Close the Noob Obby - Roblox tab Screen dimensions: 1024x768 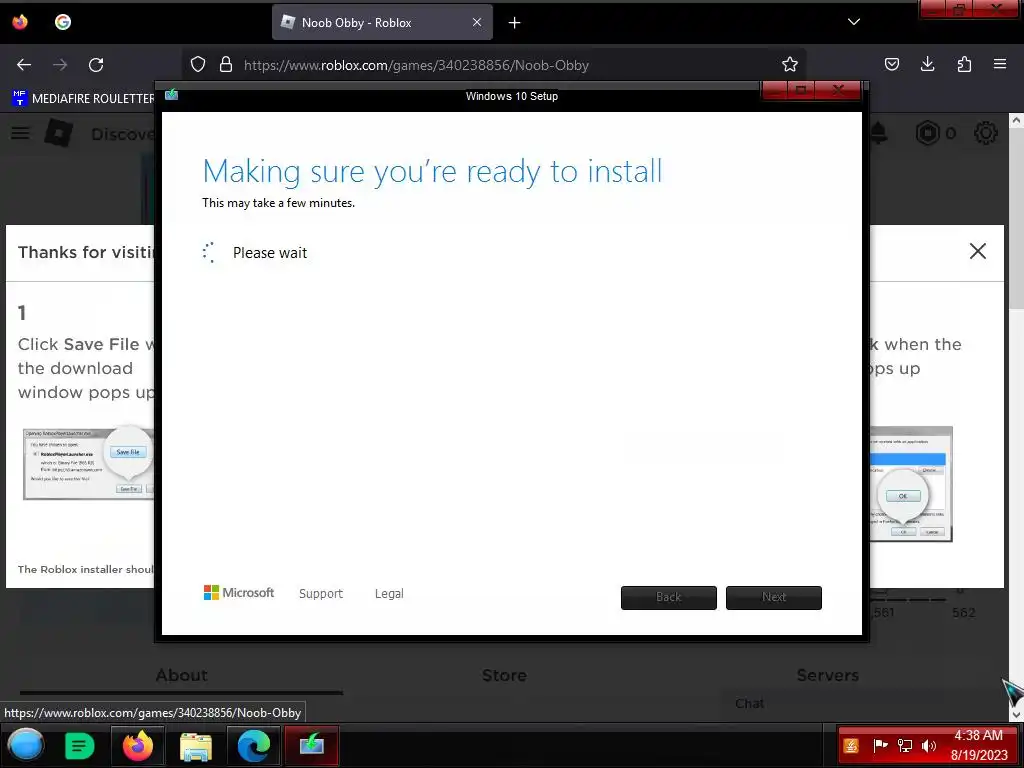coord(477,23)
